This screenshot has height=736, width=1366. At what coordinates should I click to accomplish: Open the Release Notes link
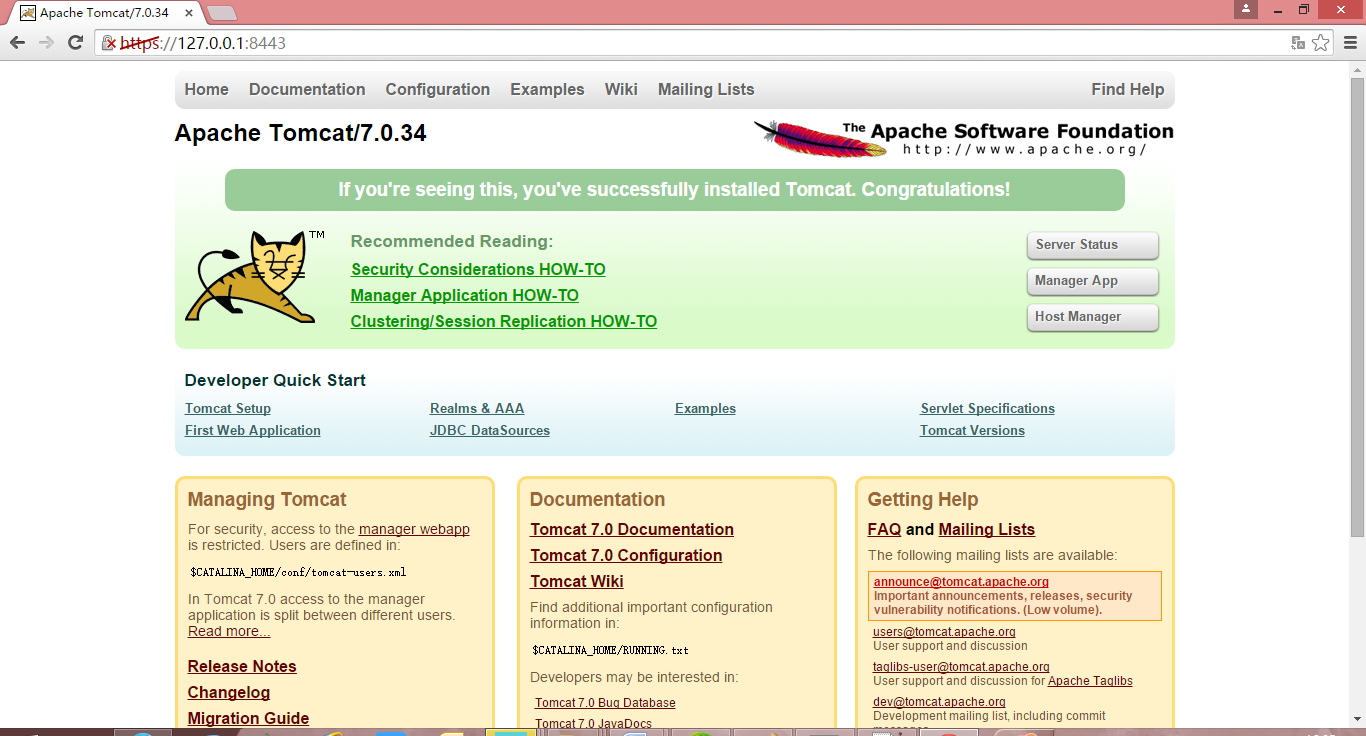click(x=242, y=666)
